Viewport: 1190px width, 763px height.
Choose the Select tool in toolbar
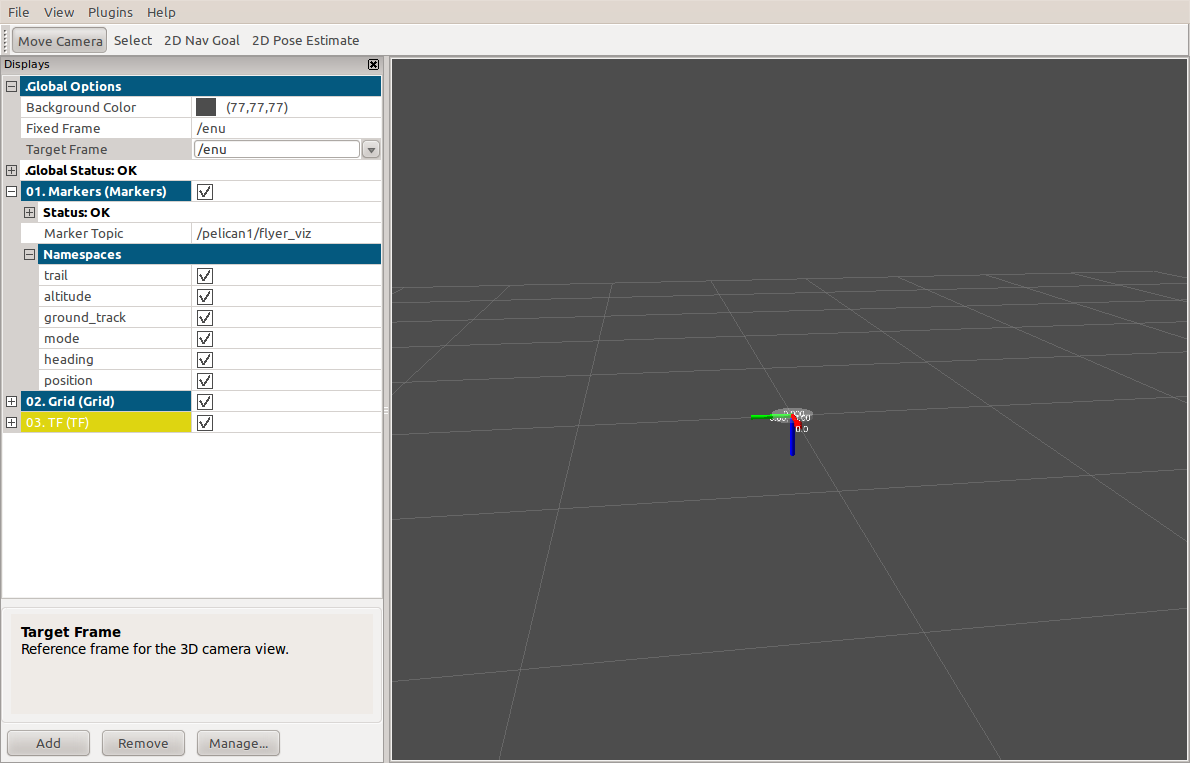coord(133,41)
